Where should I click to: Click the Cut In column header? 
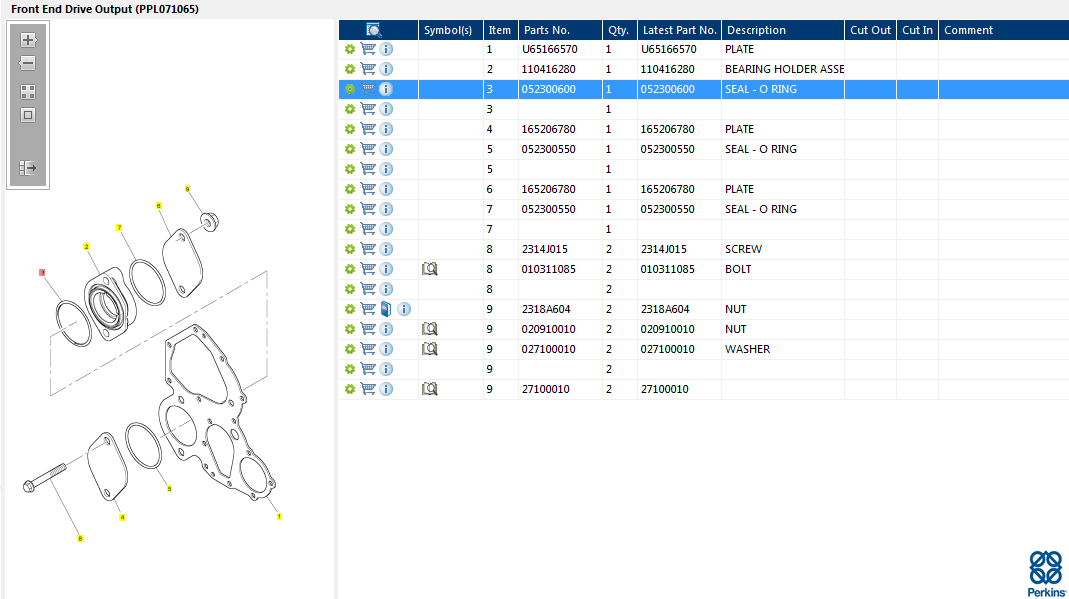pyautogui.click(x=917, y=30)
